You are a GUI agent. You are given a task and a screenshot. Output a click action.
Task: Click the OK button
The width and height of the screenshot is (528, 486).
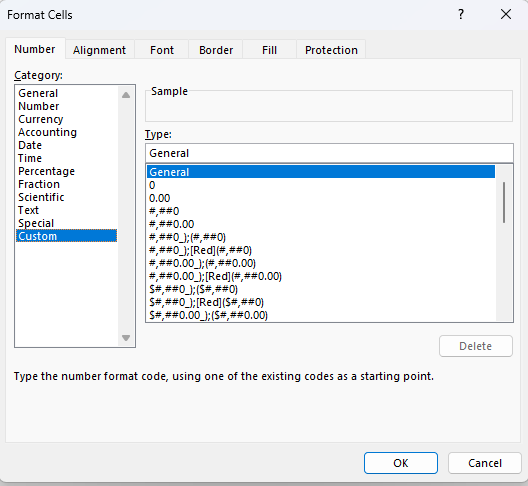tap(401, 463)
